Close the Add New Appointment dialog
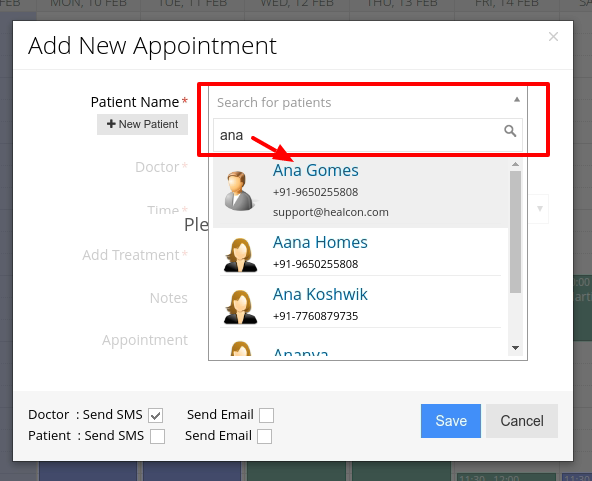592x481 pixels. pos(553,37)
